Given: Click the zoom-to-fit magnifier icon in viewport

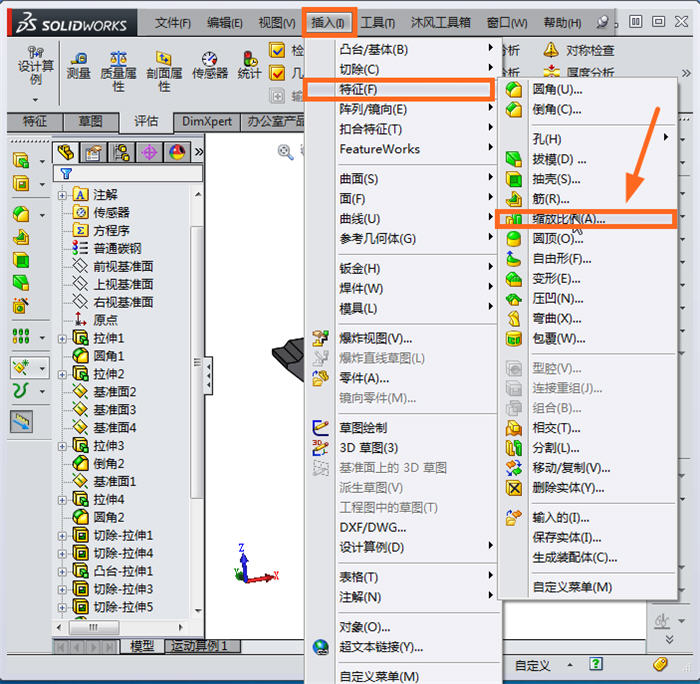Looking at the screenshot, I should point(286,152).
